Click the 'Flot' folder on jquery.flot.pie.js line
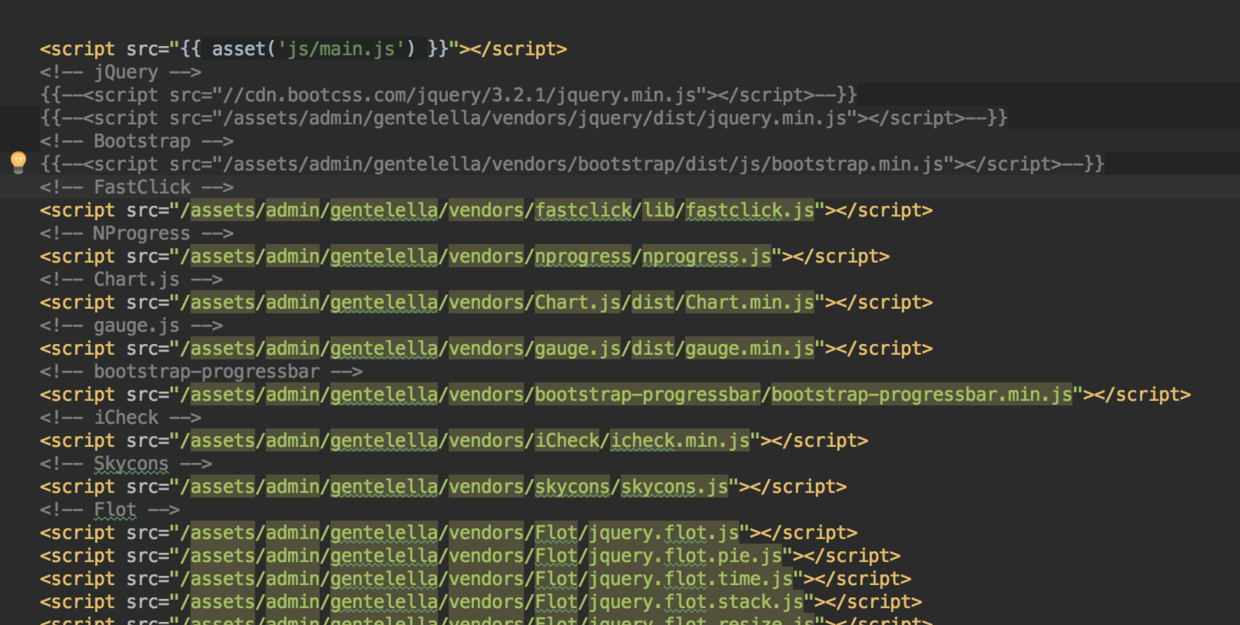 point(555,555)
